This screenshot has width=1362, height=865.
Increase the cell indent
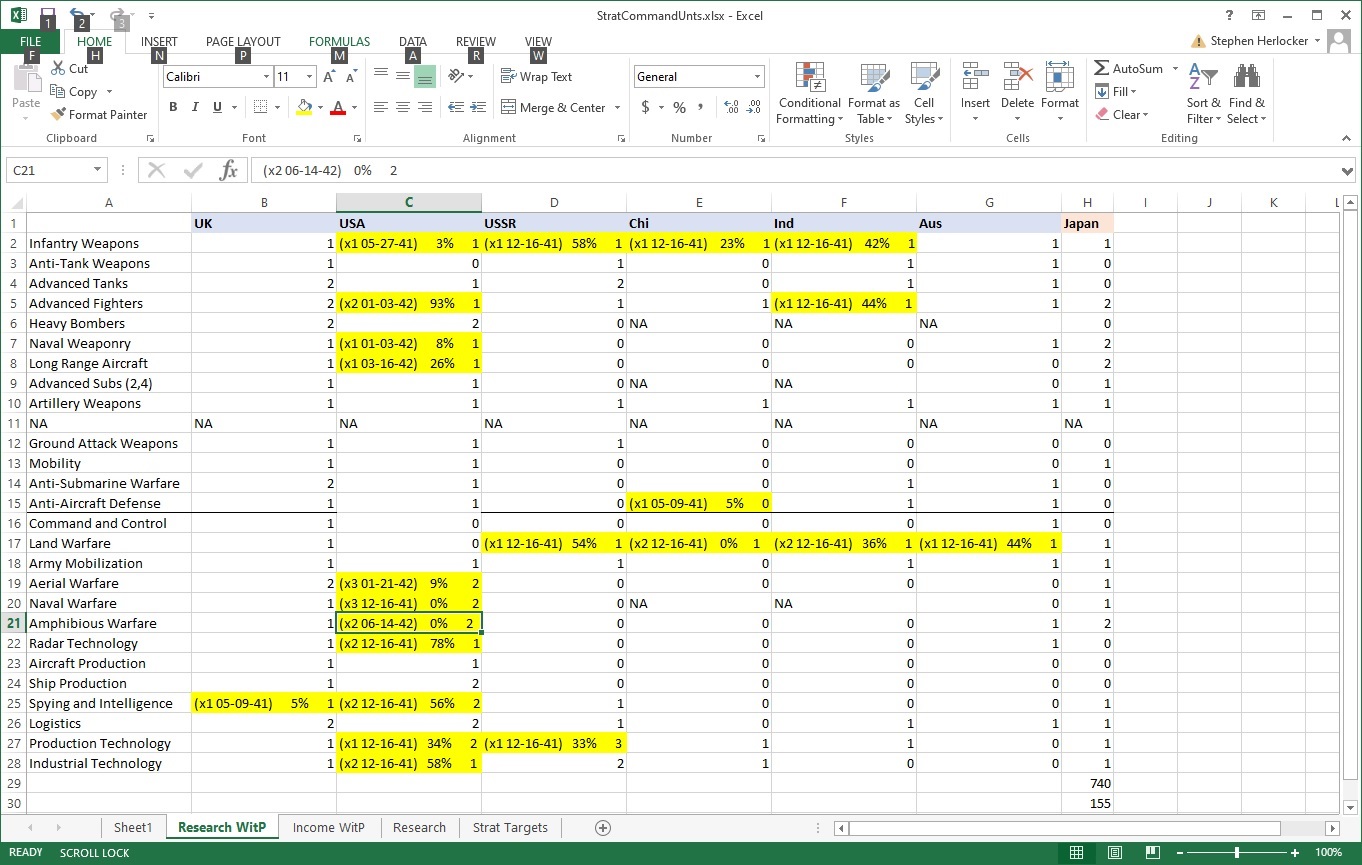tap(478, 107)
